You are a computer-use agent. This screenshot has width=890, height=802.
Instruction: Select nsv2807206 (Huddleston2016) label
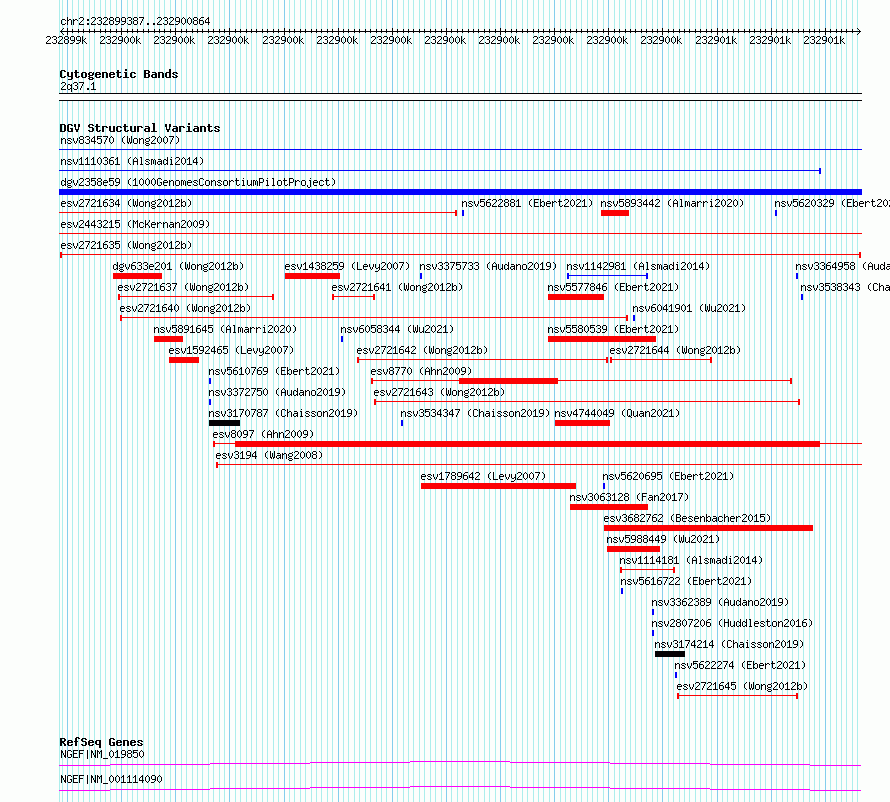coord(732,623)
